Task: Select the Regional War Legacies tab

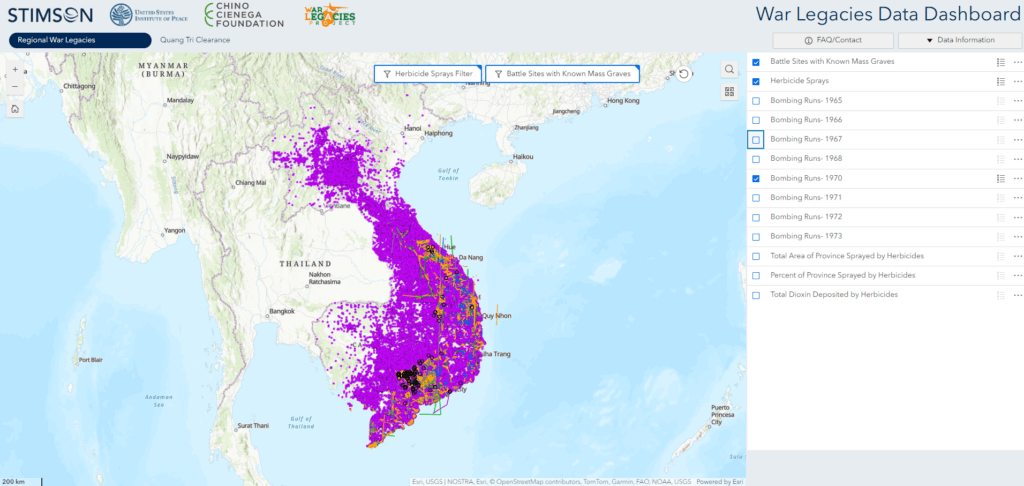Action: [76, 40]
